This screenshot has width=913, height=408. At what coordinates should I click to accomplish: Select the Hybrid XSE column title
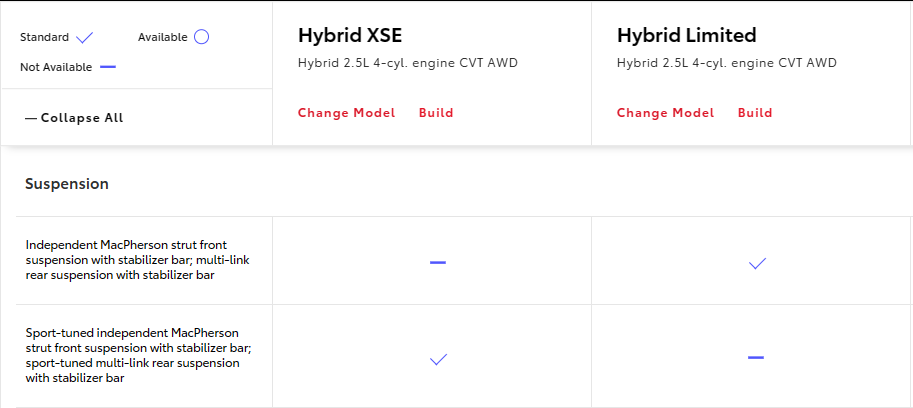point(350,36)
